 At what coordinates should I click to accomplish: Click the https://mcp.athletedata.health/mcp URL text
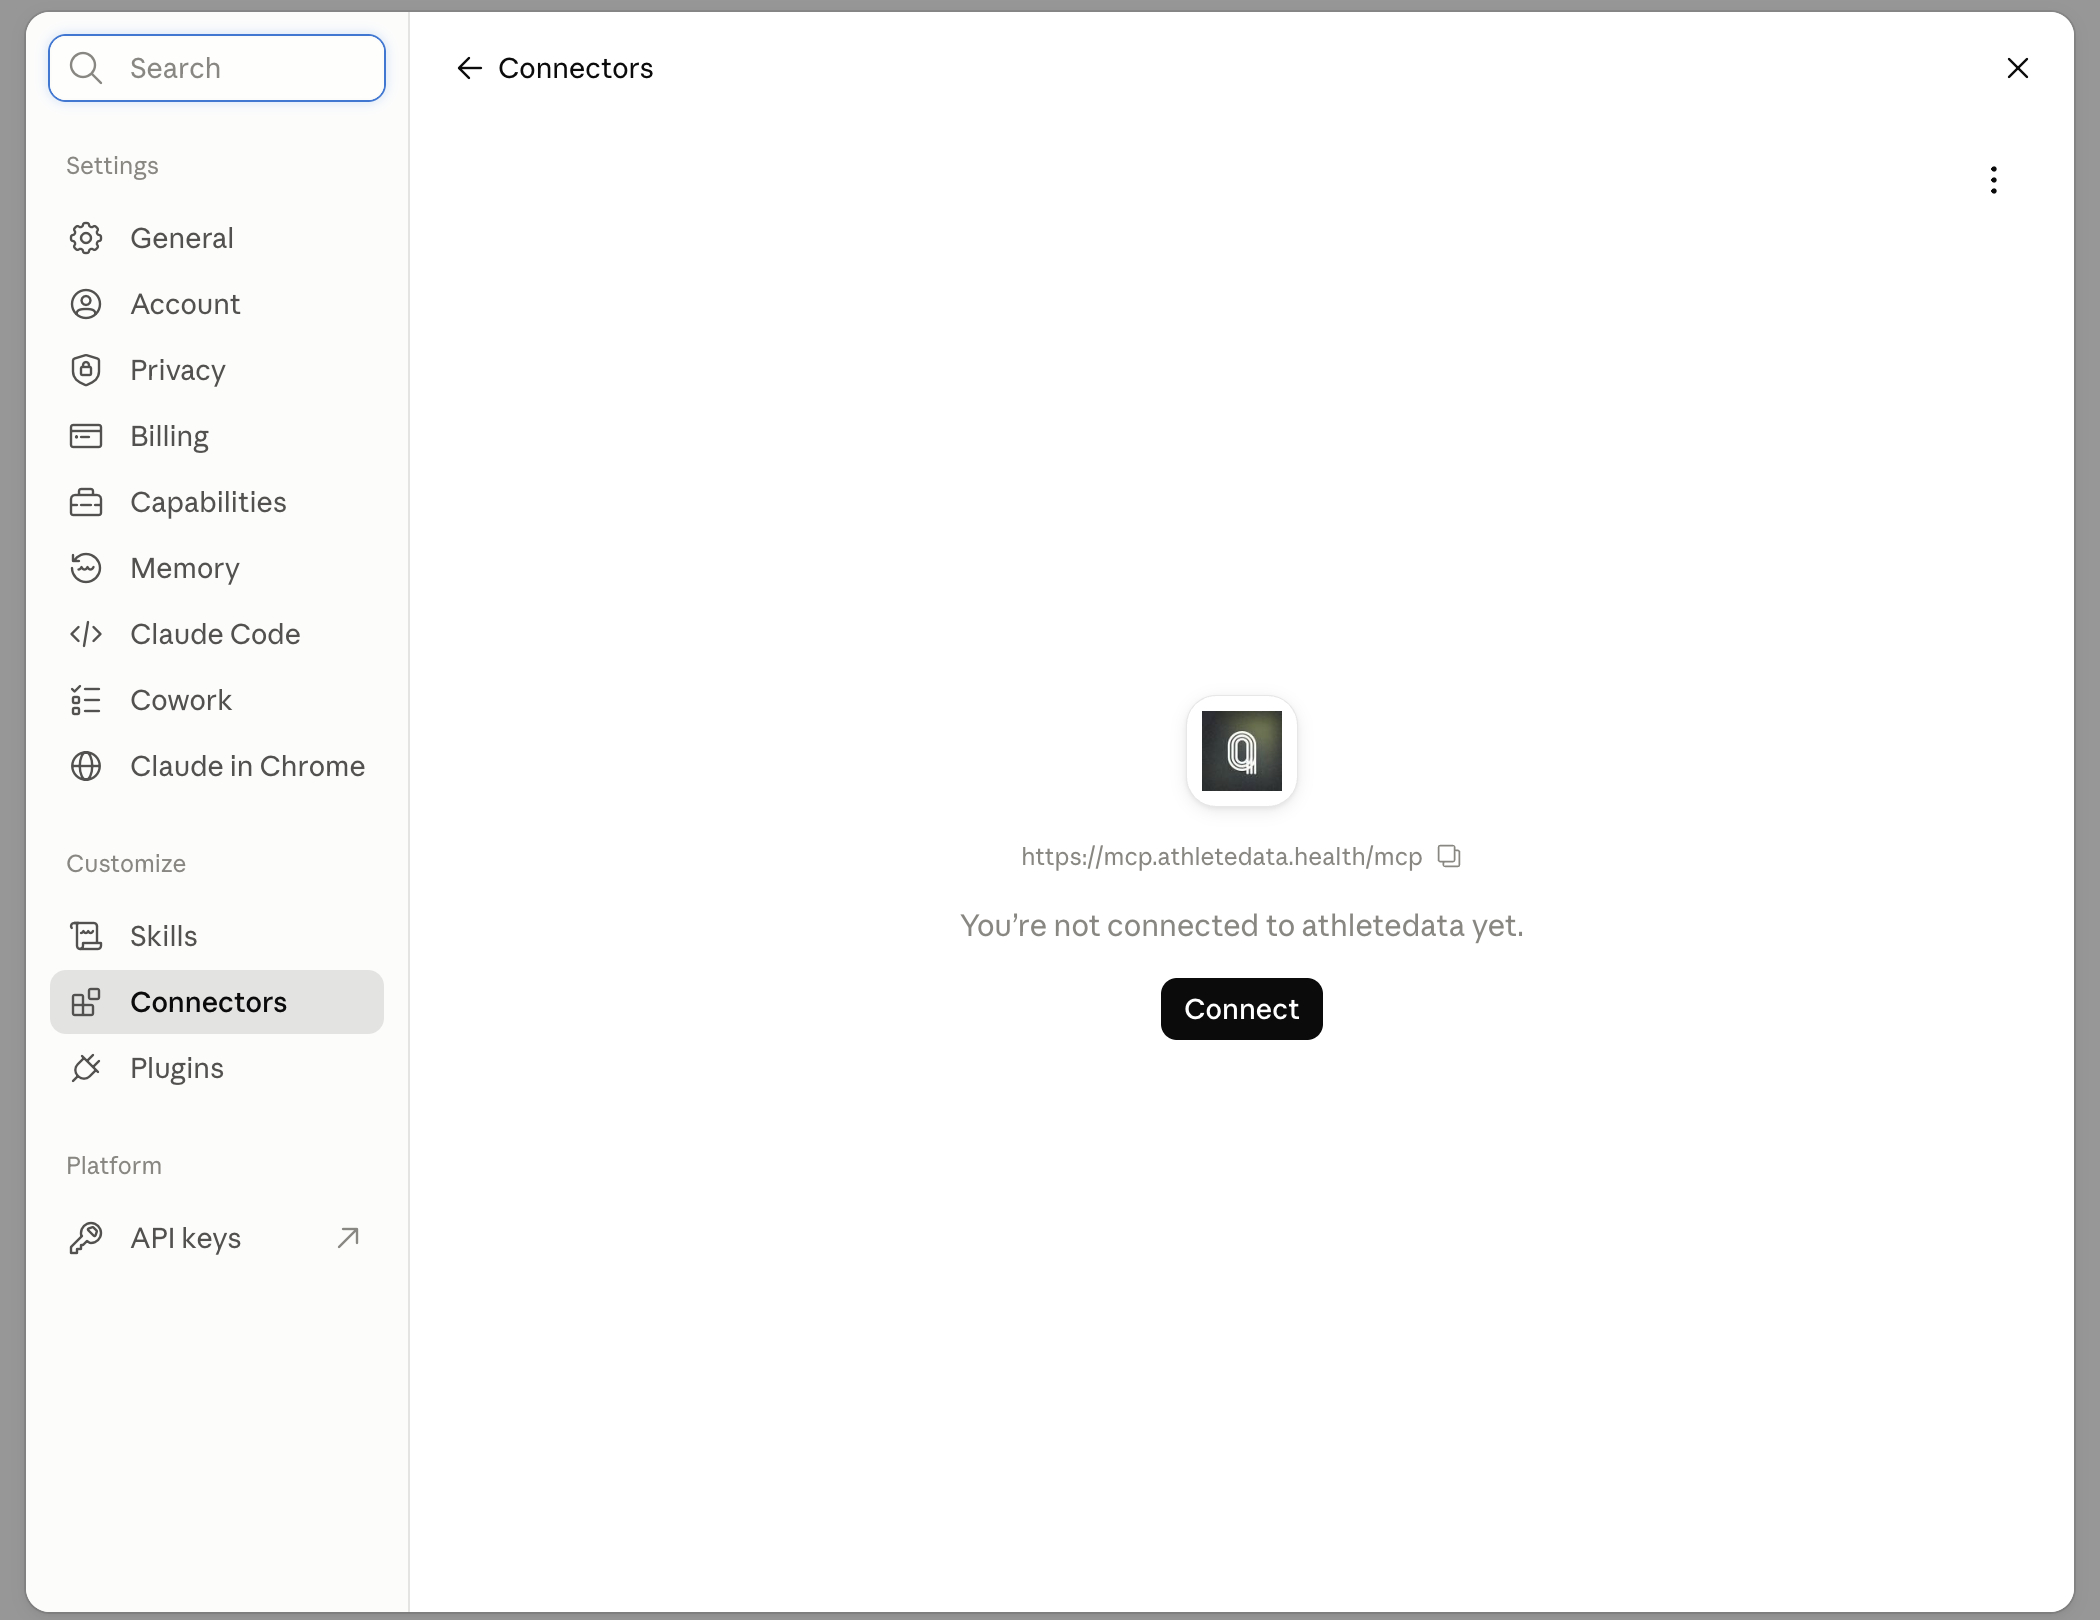[1221, 857]
